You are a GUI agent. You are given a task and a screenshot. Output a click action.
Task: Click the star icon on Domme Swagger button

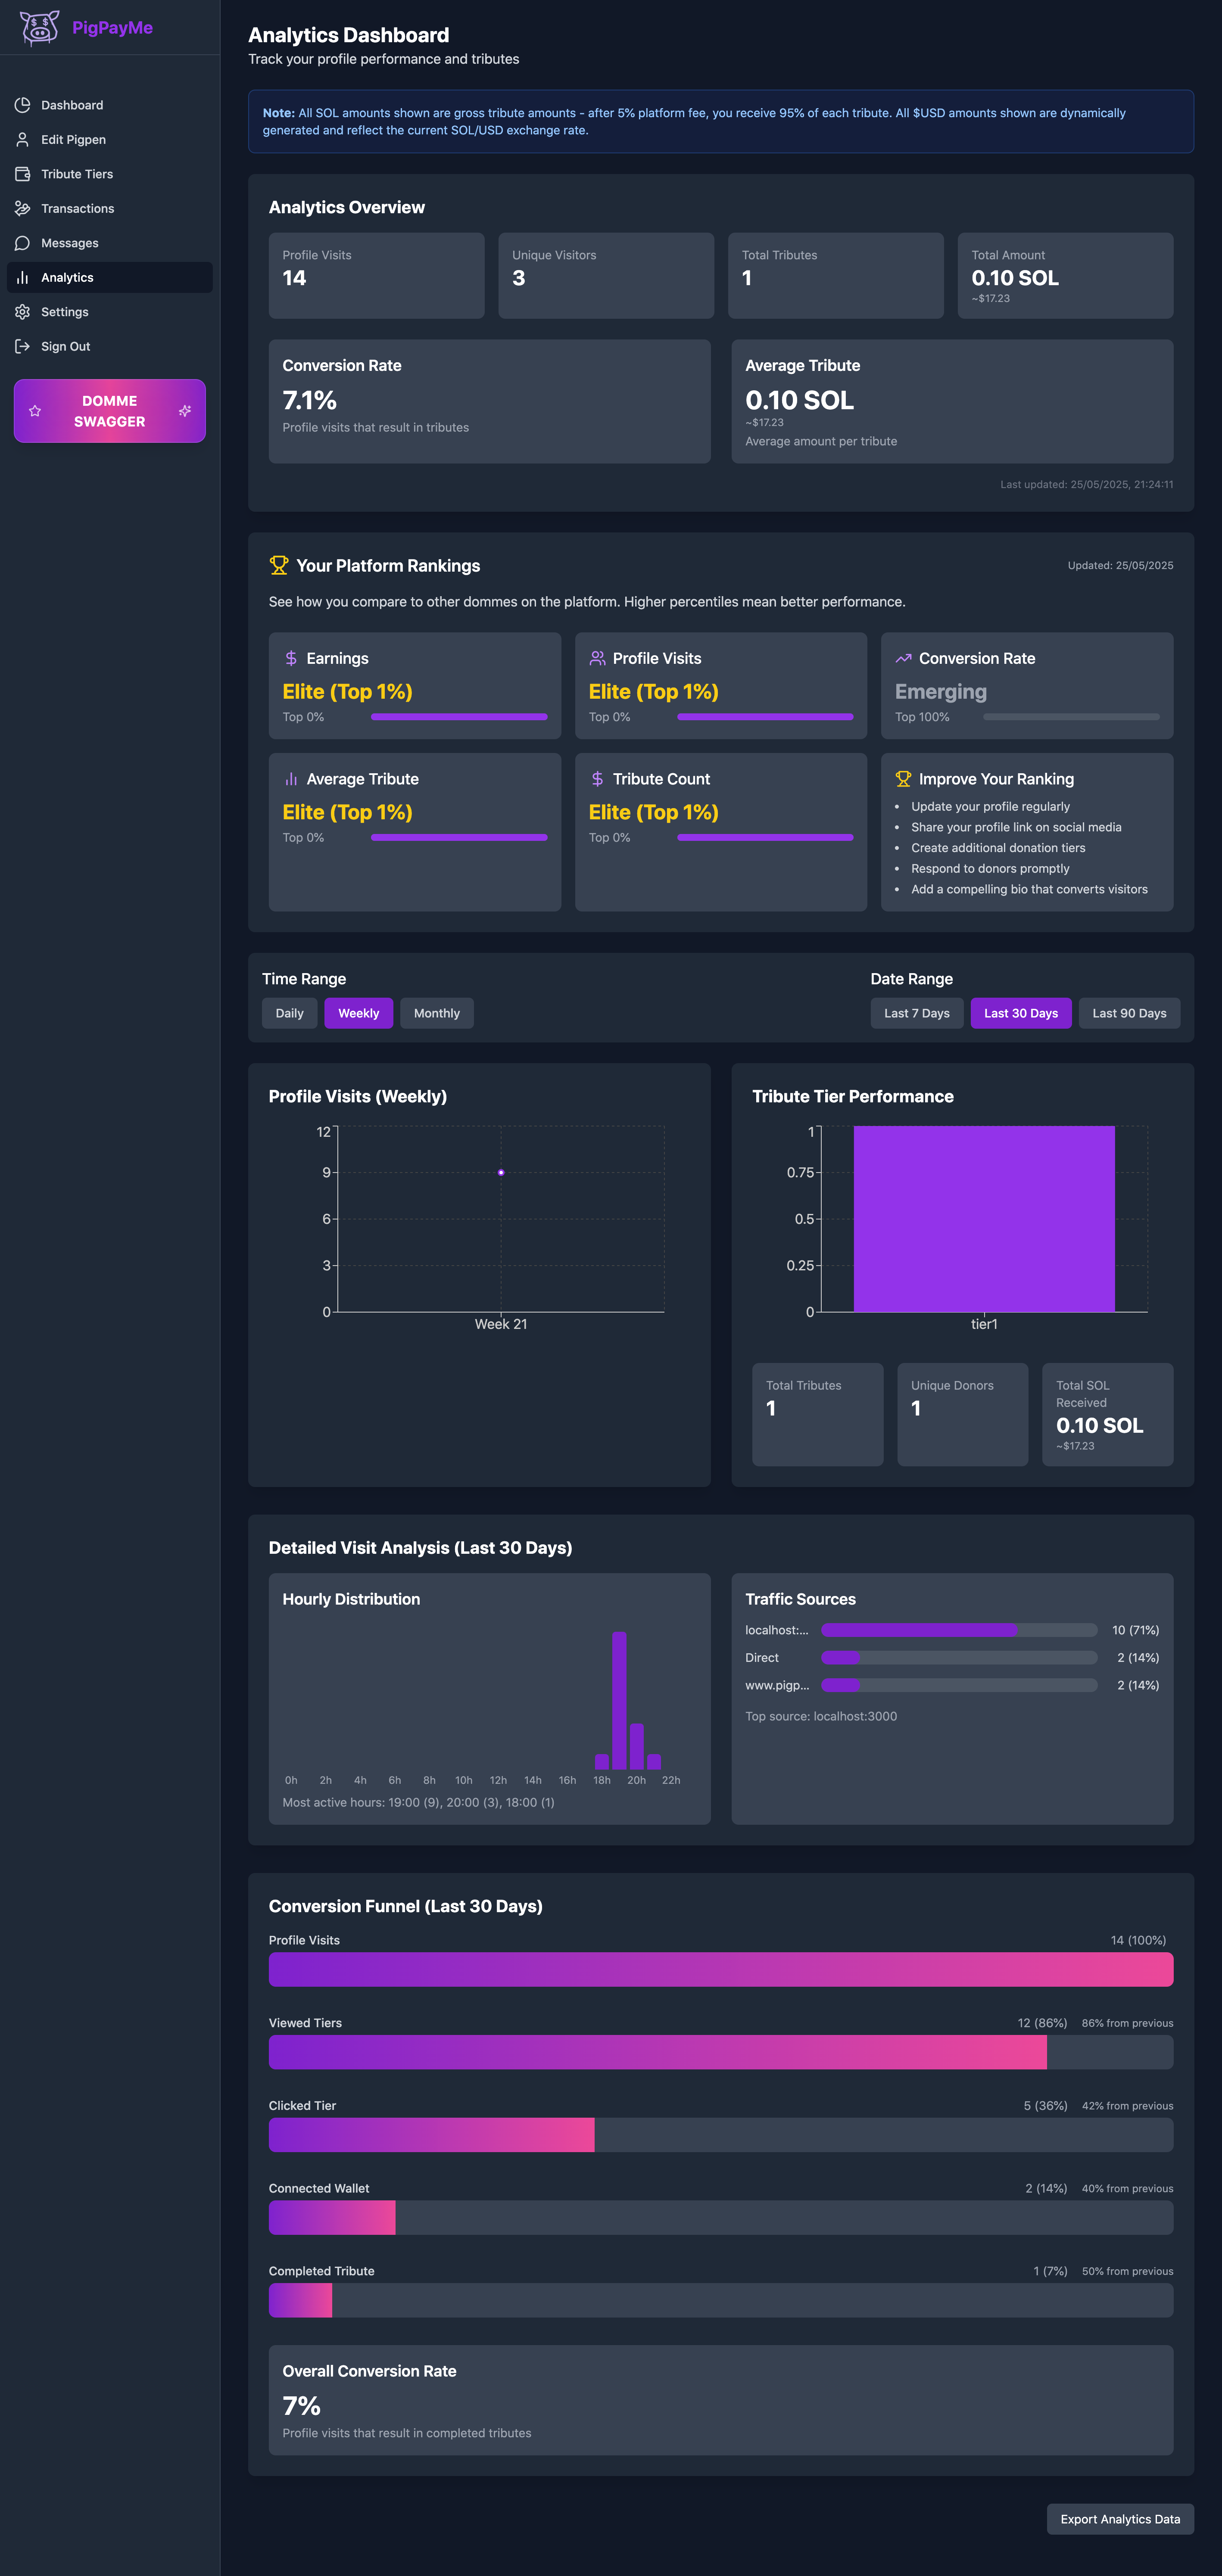click(x=35, y=411)
